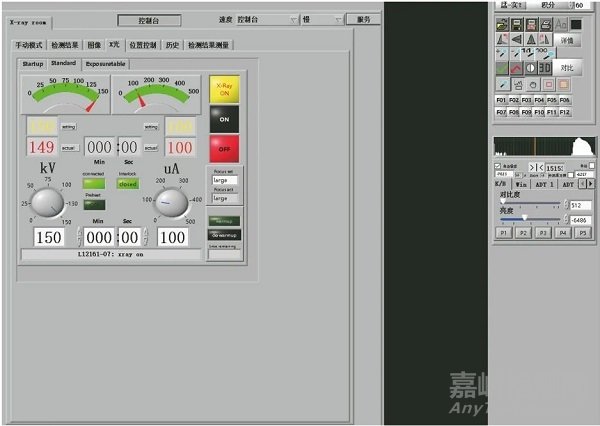Toggle the checkbox below the histogram
The height and width of the screenshot is (426, 600).
pos(498,166)
